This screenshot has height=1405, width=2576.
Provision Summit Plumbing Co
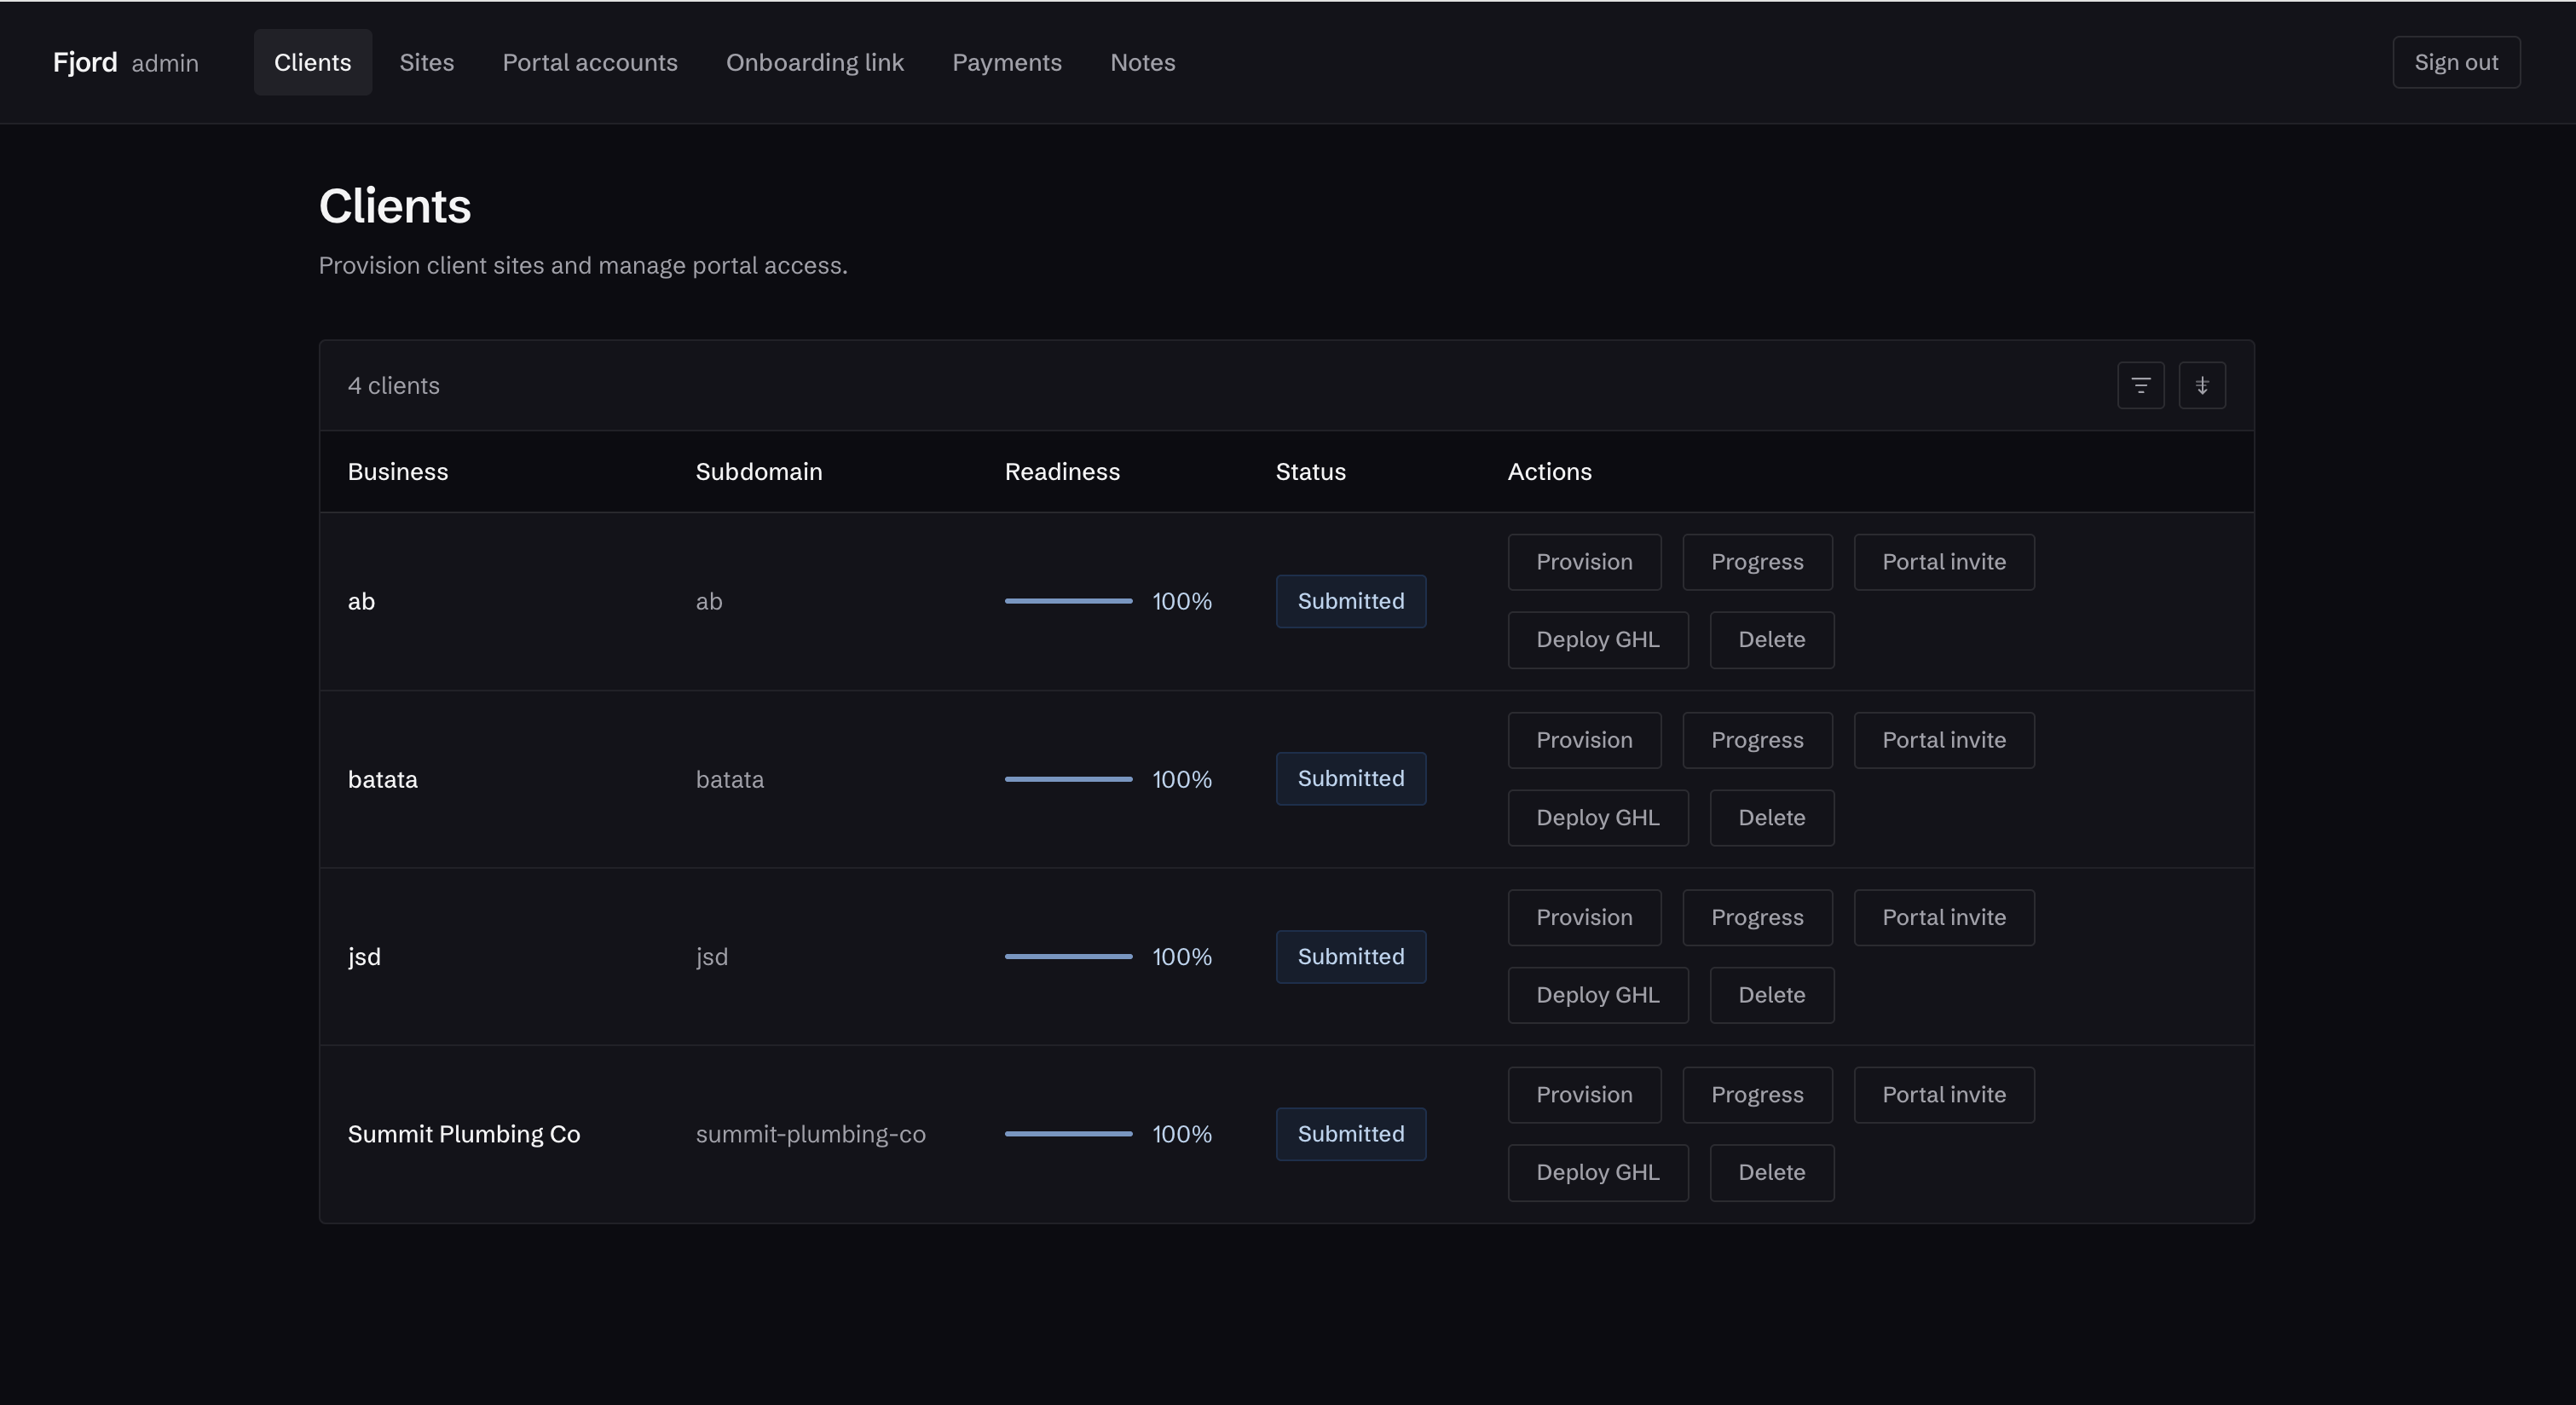click(x=1584, y=1095)
